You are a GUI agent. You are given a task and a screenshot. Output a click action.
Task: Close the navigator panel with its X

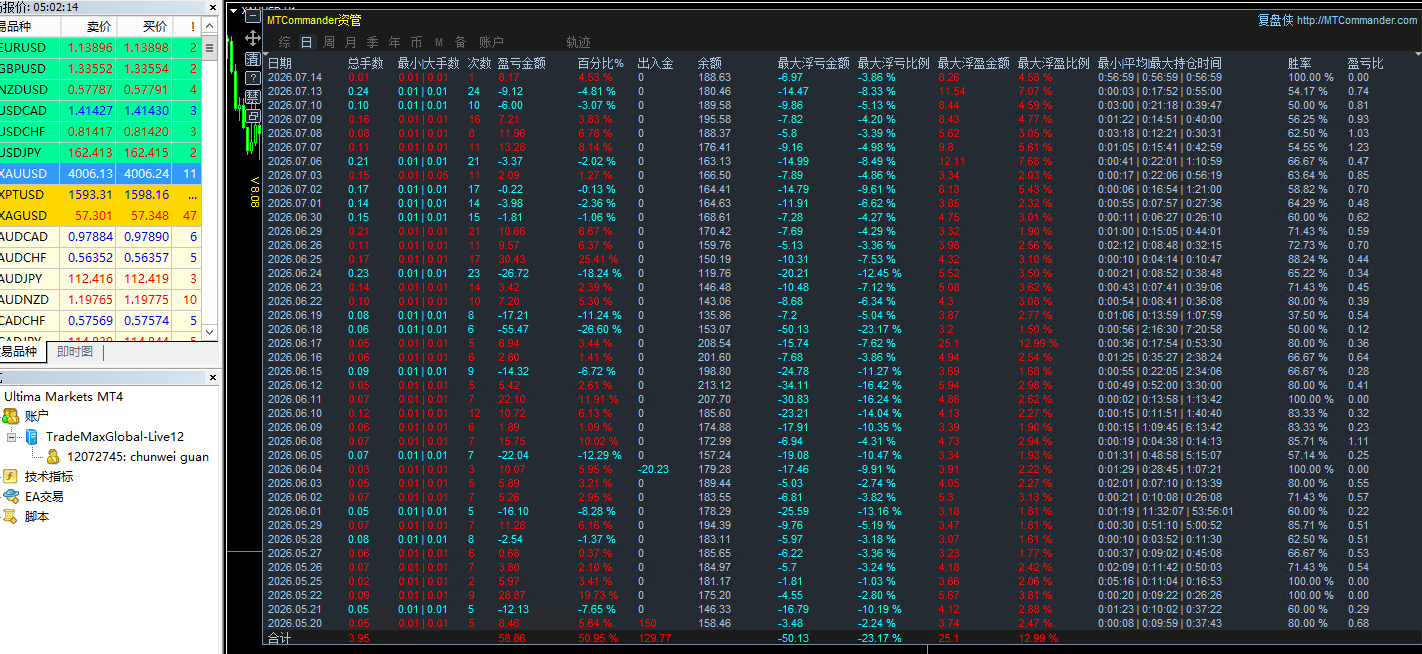tap(213, 378)
